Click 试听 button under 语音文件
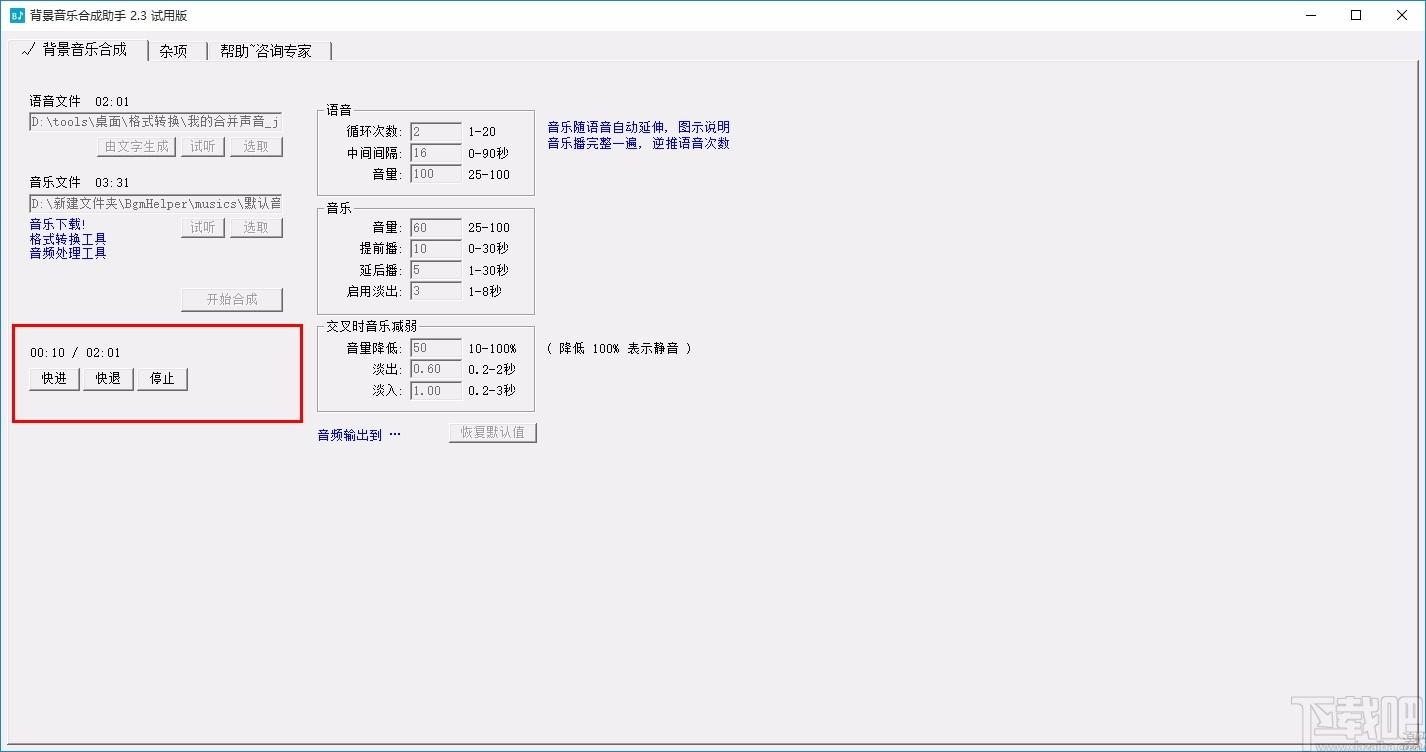The width and height of the screenshot is (1426, 752). pyautogui.click(x=203, y=146)
